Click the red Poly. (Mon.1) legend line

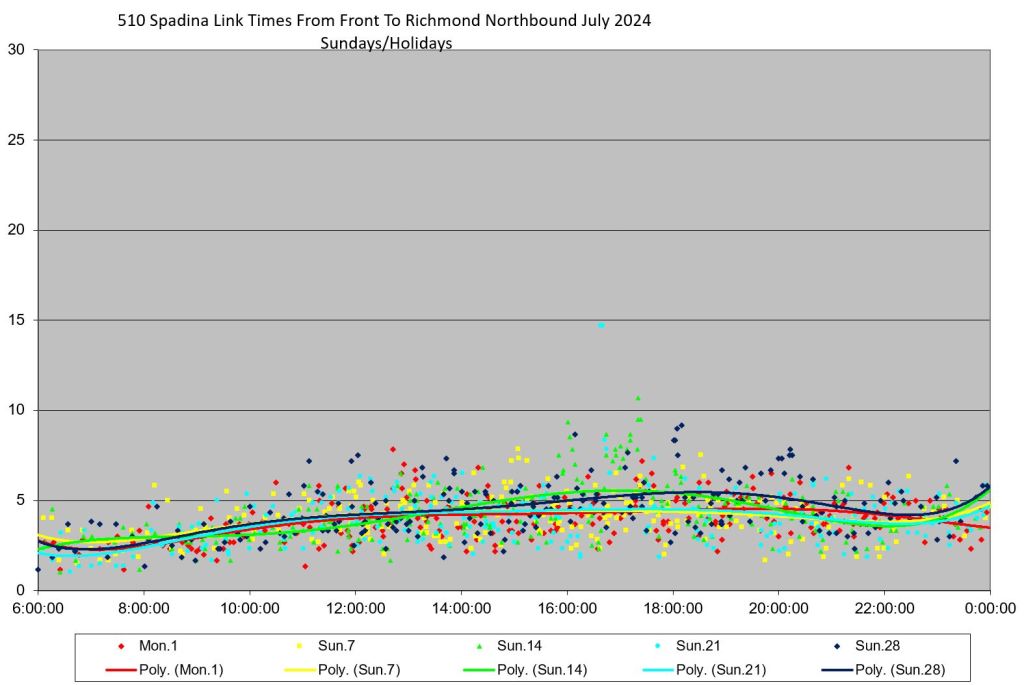[x=121, y=669]
